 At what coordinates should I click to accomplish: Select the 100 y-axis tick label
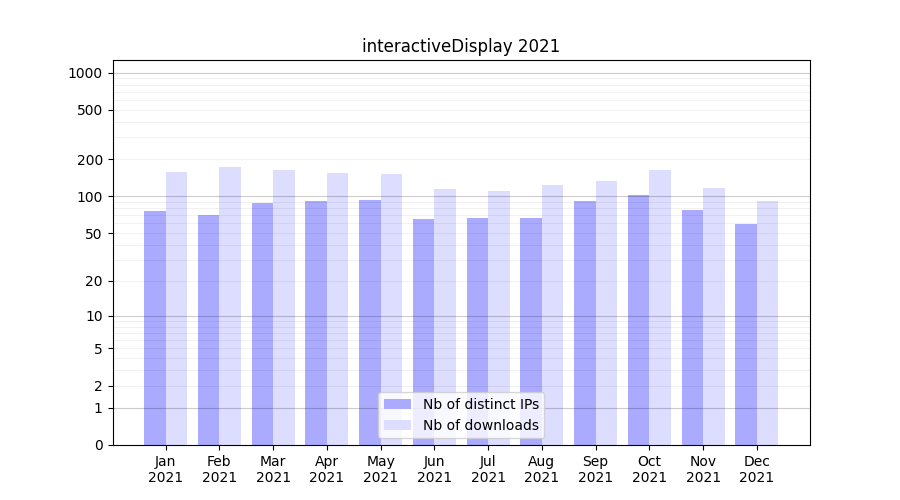point(90,197)
